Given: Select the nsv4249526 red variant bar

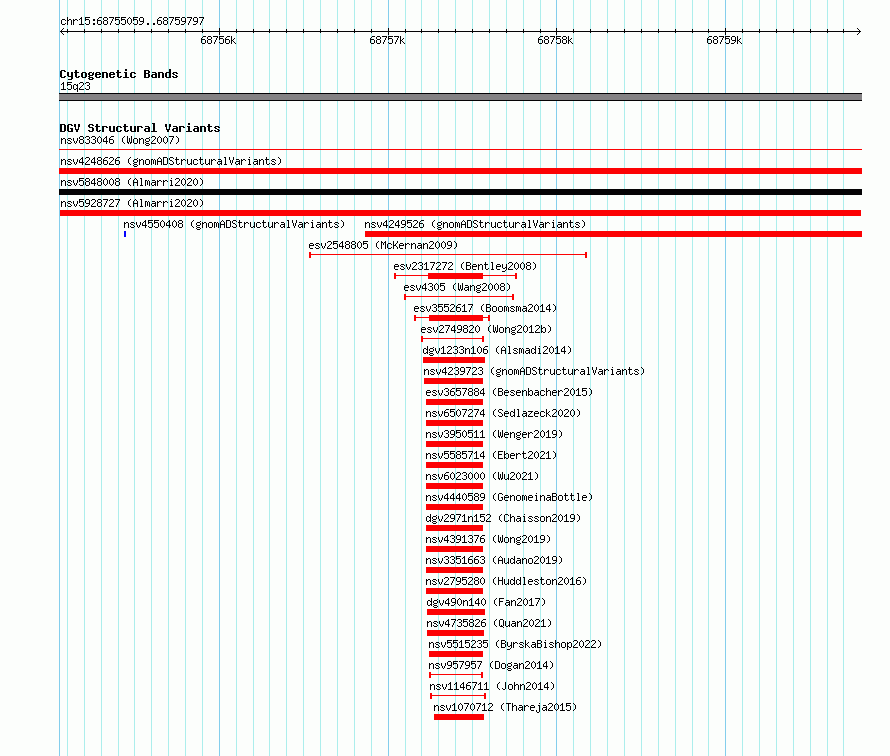Looking at the screenshot, I should [x=613, y=234].
